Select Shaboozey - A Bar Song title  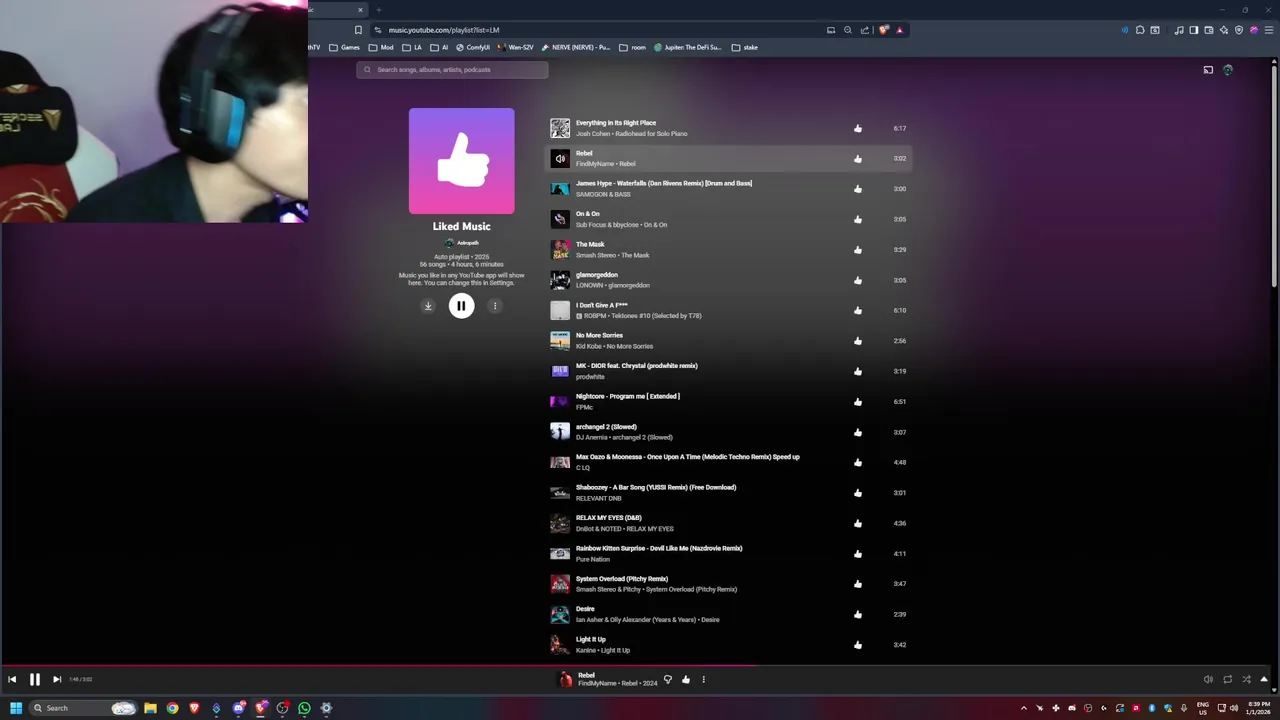(656, 487)
